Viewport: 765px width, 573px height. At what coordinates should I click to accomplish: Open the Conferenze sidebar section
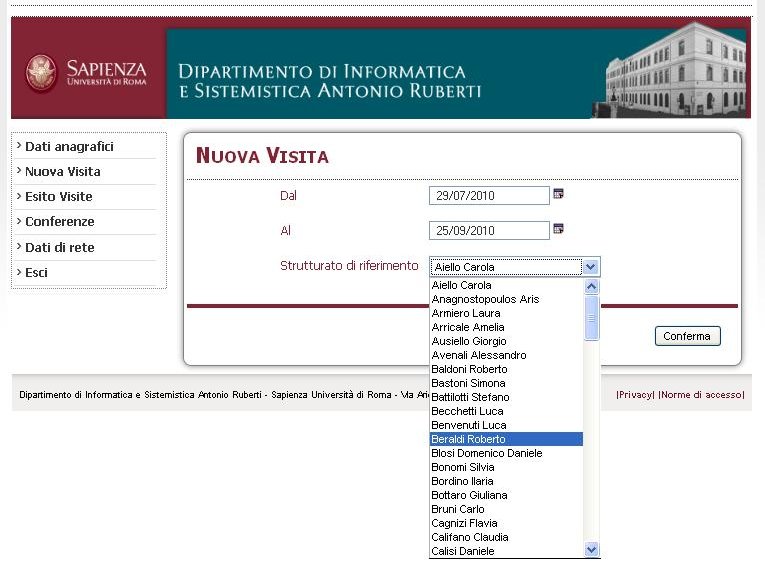click(59, 222)
